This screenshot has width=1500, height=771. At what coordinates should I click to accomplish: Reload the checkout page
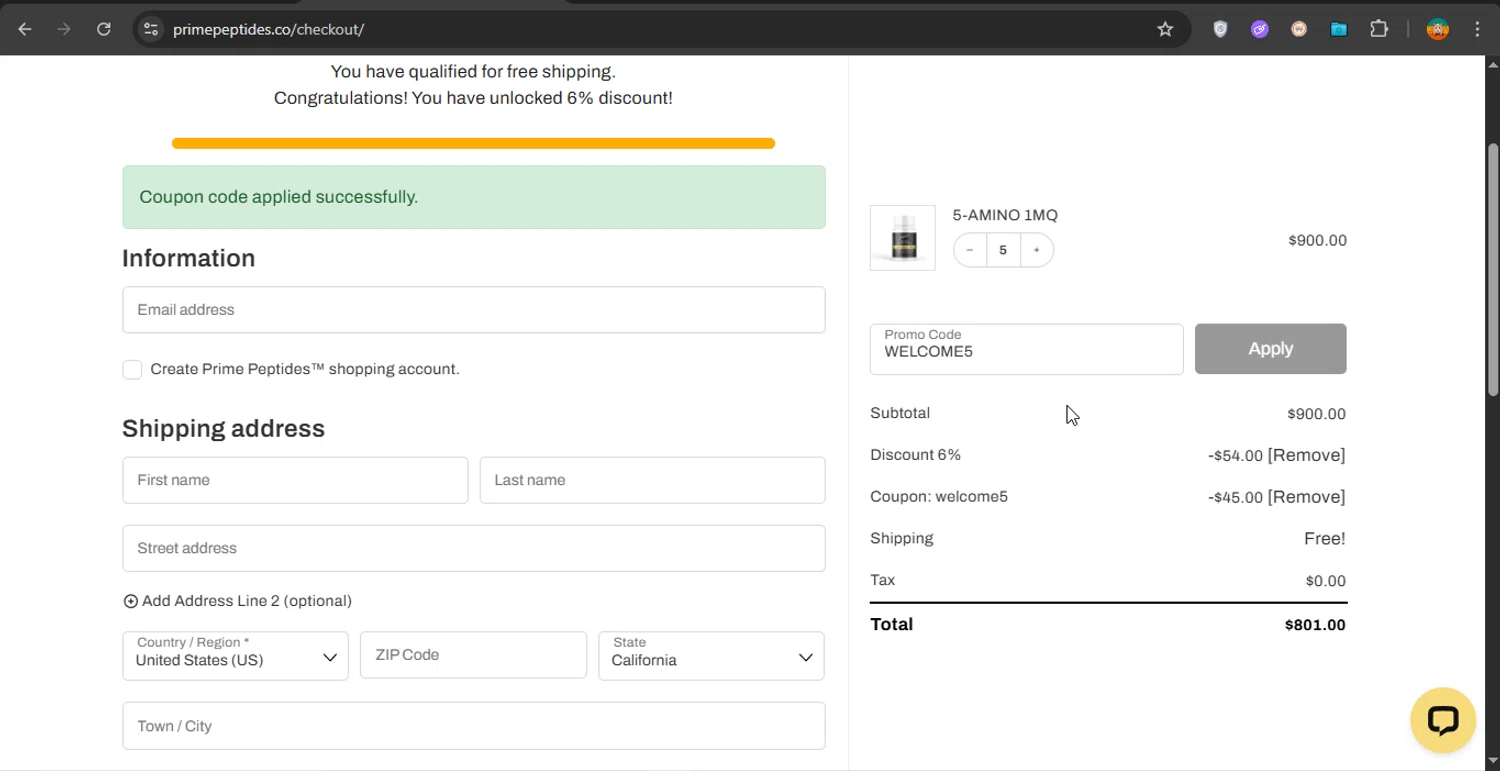coord(103,29)
